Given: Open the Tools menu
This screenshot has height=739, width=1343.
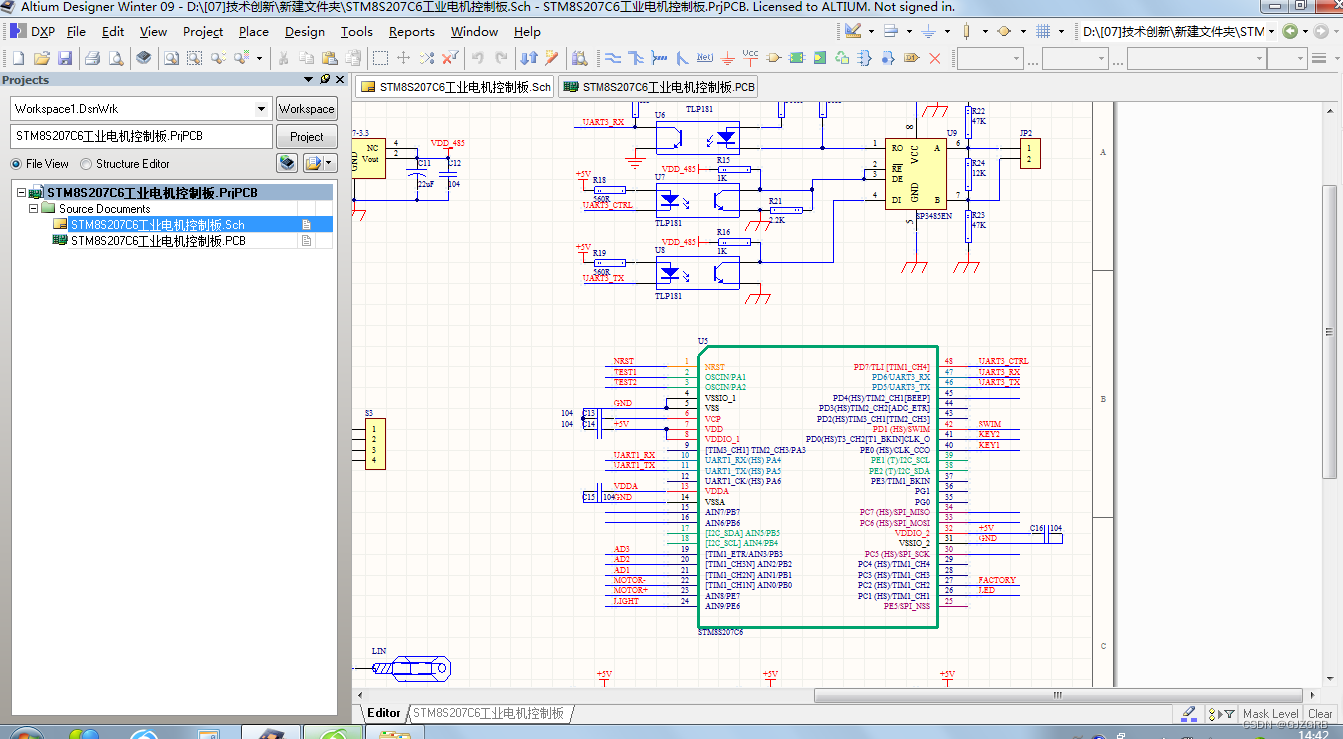Looking at the screenshot, I should click(356, 31).
